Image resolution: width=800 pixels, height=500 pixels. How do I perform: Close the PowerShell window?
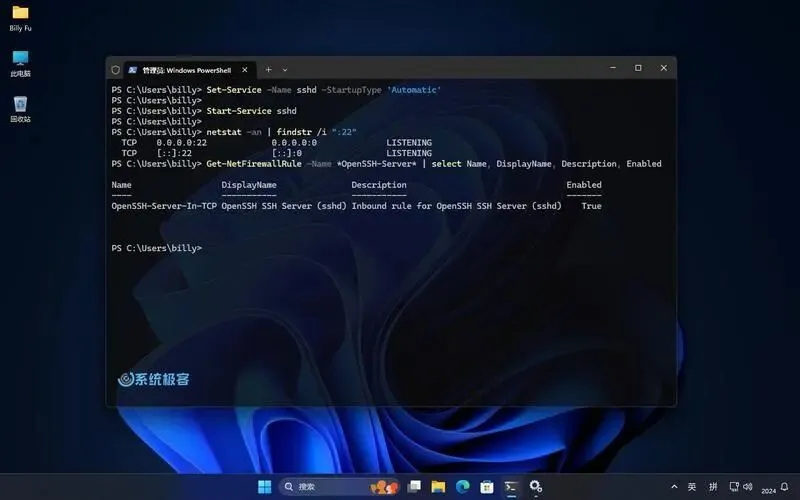click(663, 68)
